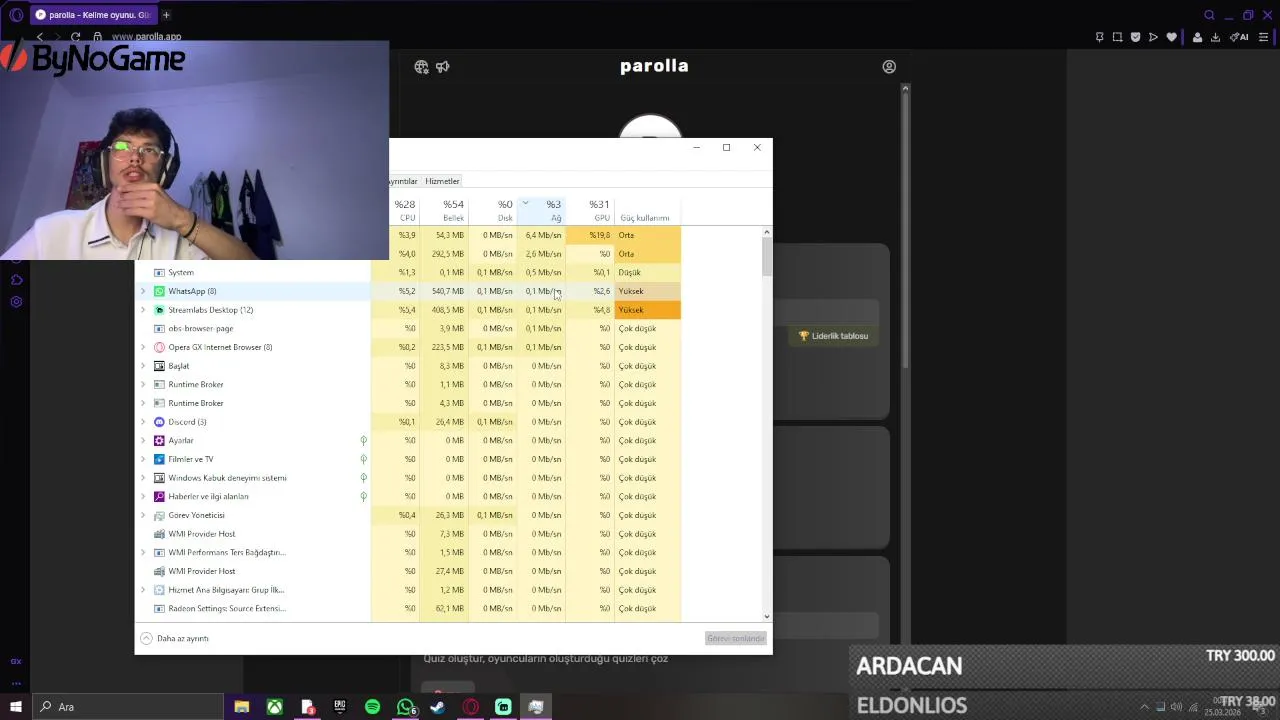
Task: Expand the Filmler ve TV process row
Action: tap(143, 459)
